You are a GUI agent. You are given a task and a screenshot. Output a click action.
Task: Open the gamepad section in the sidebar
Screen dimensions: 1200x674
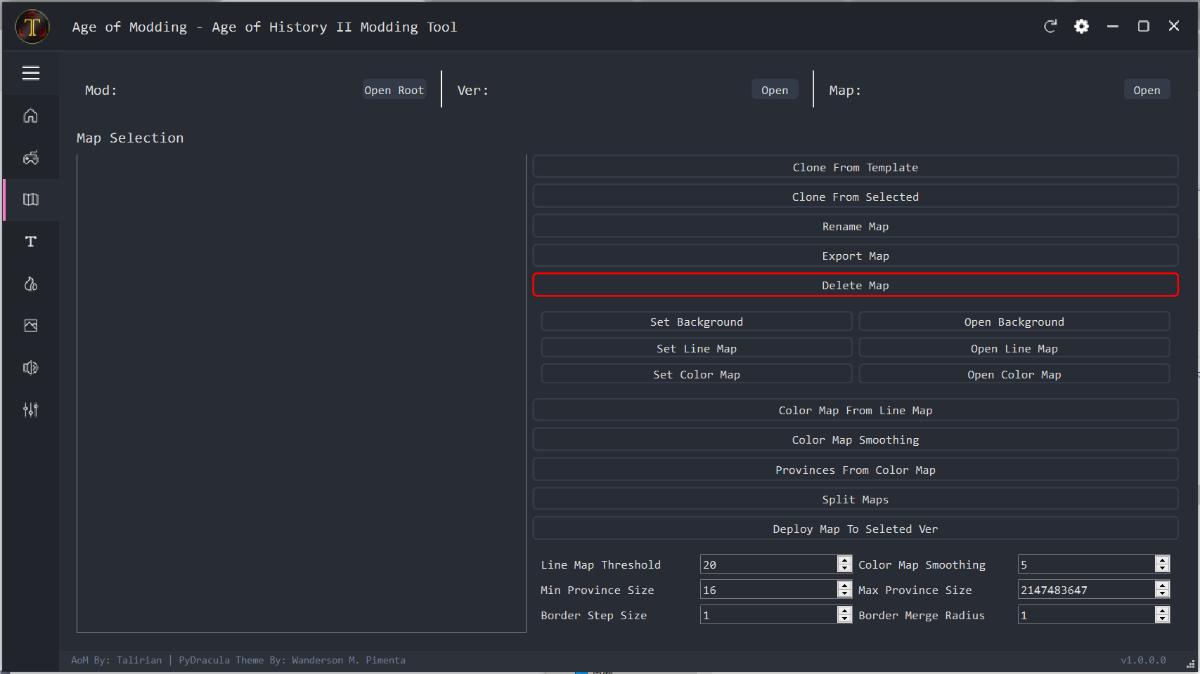point(31,157)
